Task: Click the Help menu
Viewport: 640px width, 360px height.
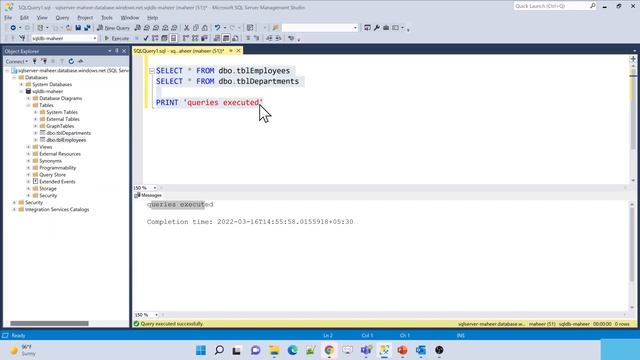Action: point(152,18)
